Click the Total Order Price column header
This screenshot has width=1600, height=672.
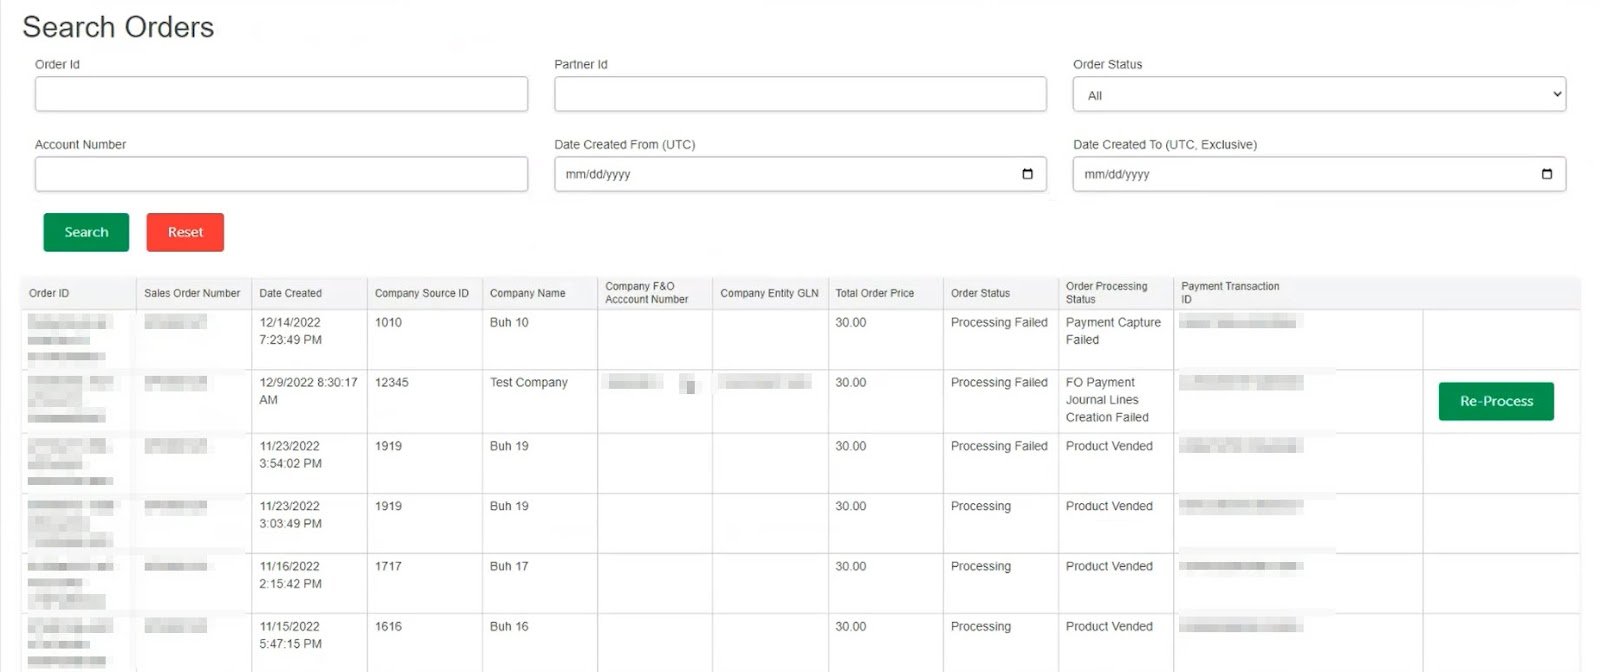pyautogui.click(x=874, y=293)
